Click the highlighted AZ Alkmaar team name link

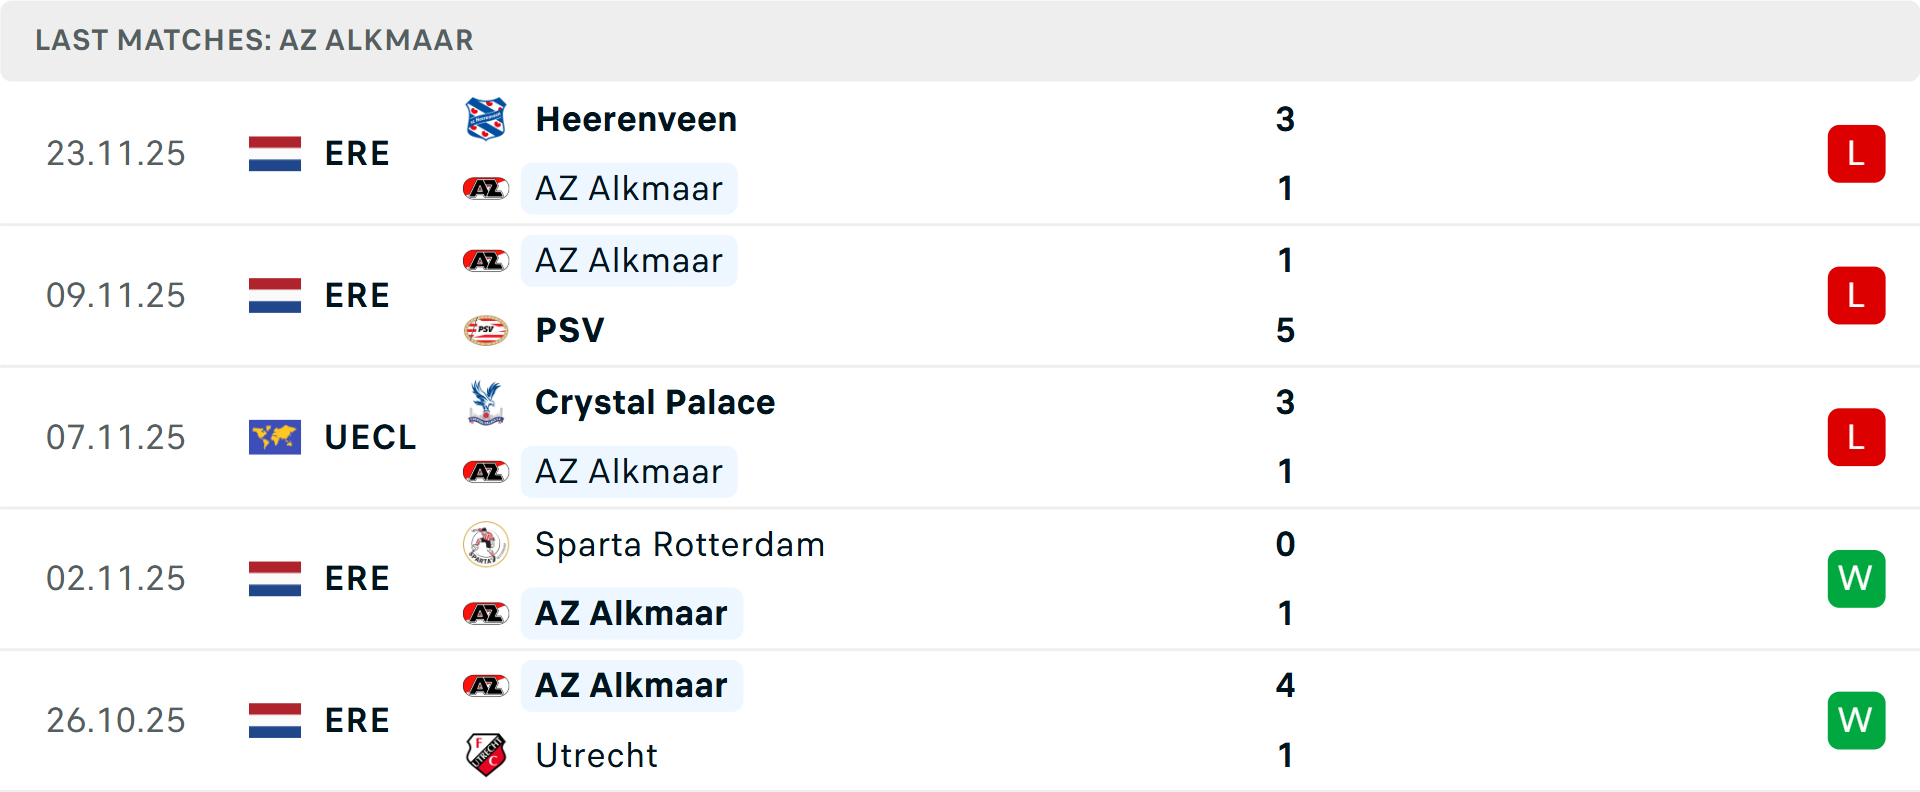629,188
